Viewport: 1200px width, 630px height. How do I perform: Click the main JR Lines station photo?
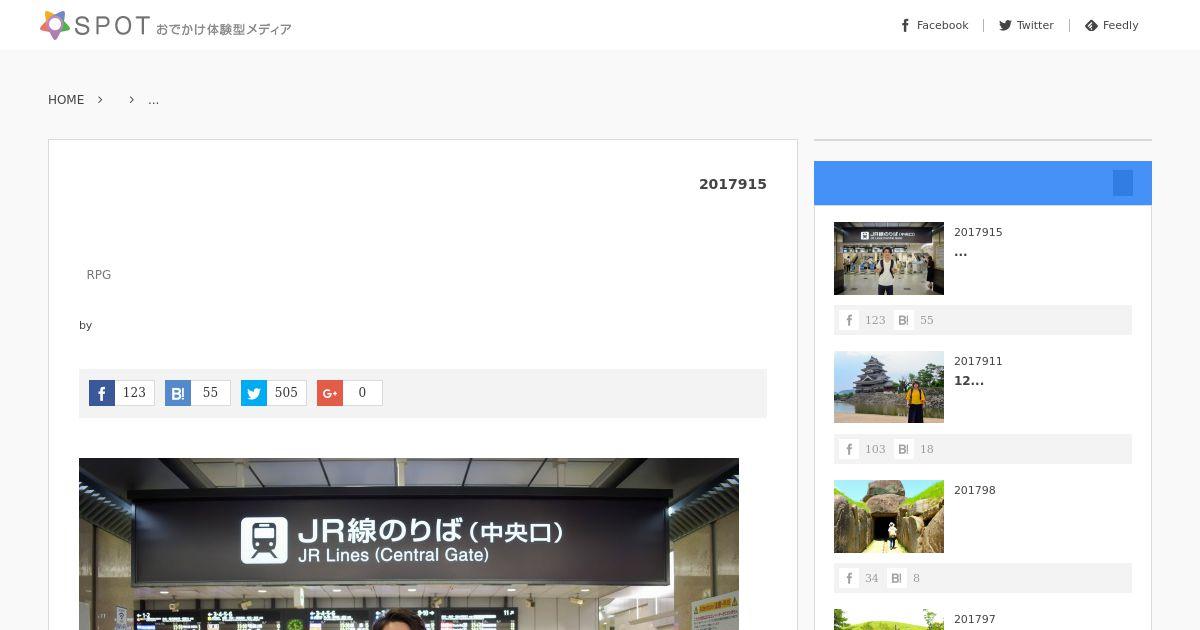tap(409, 544)
